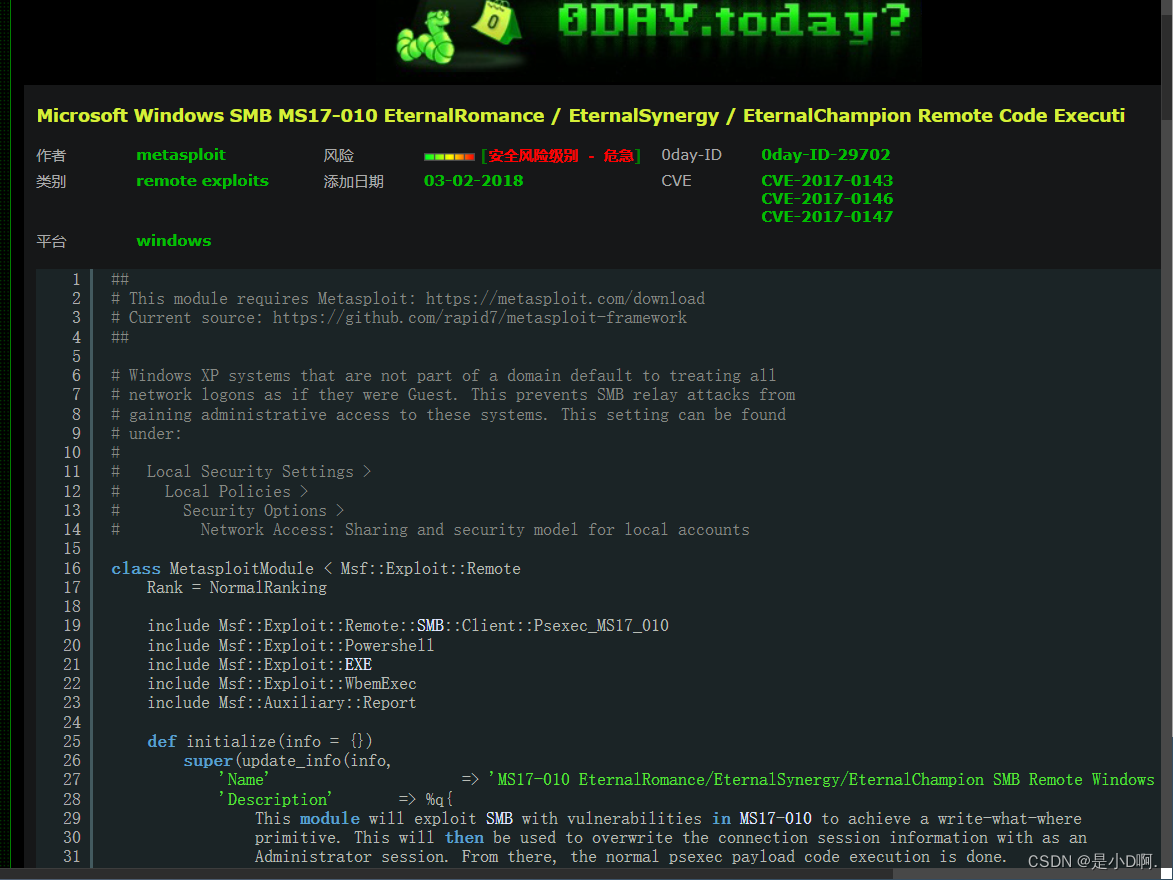Open the CVE-2017-0146 link

pyautogui.click(x=827, y=198)
